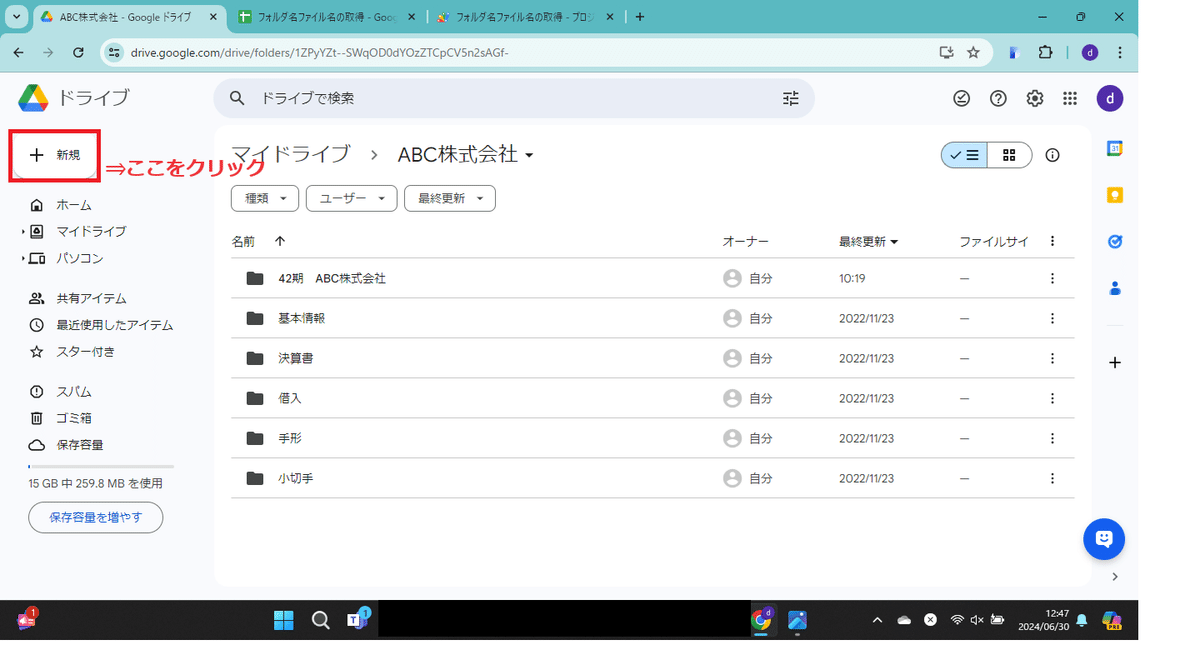The width and height of the screenshot is (1200, 650).
Task: Click the New (新規) button
Action: pyautogui.click(x=54, y=155)
